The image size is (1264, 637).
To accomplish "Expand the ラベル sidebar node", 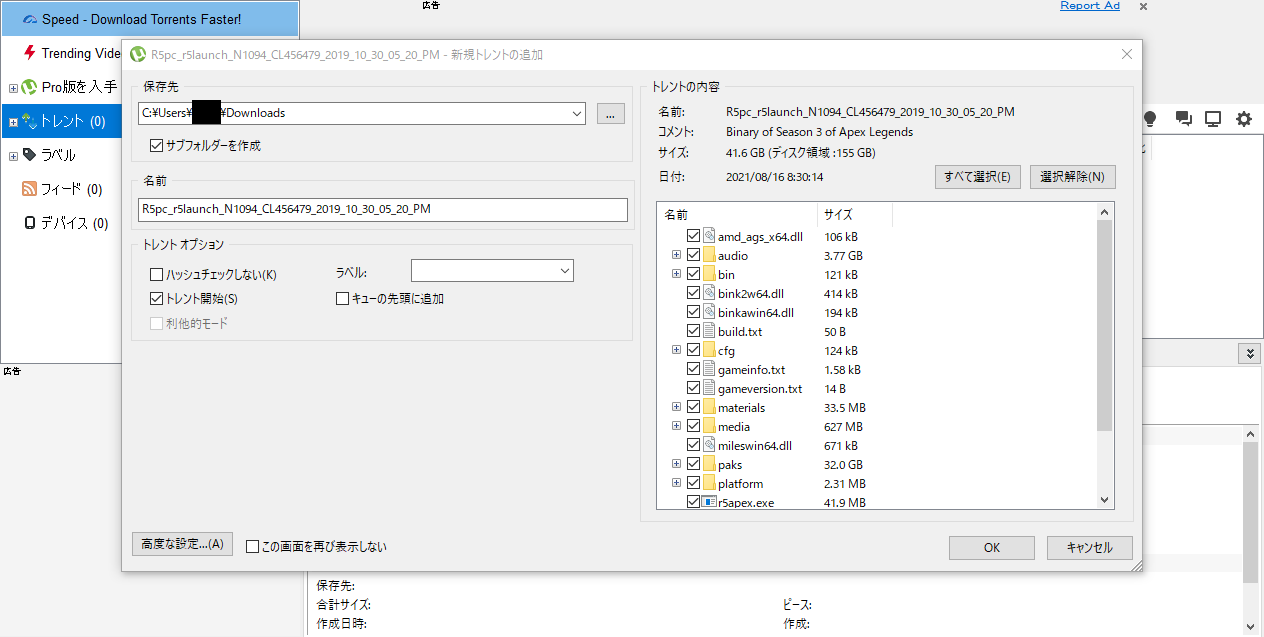I will (13, 156).
